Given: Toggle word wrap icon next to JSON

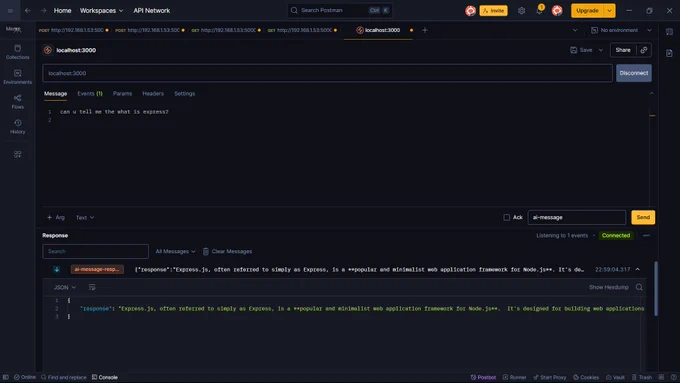Looking at the screenshot, I should pos(92,287).
